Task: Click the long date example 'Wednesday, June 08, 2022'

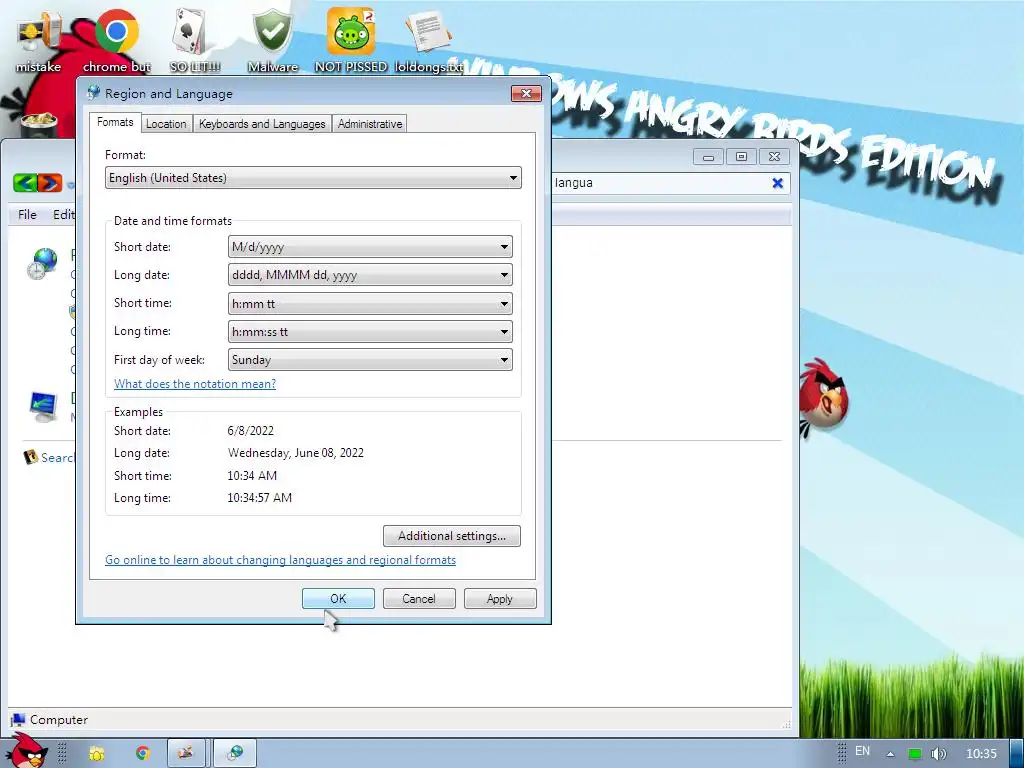Action: click(x=296, y=453)
